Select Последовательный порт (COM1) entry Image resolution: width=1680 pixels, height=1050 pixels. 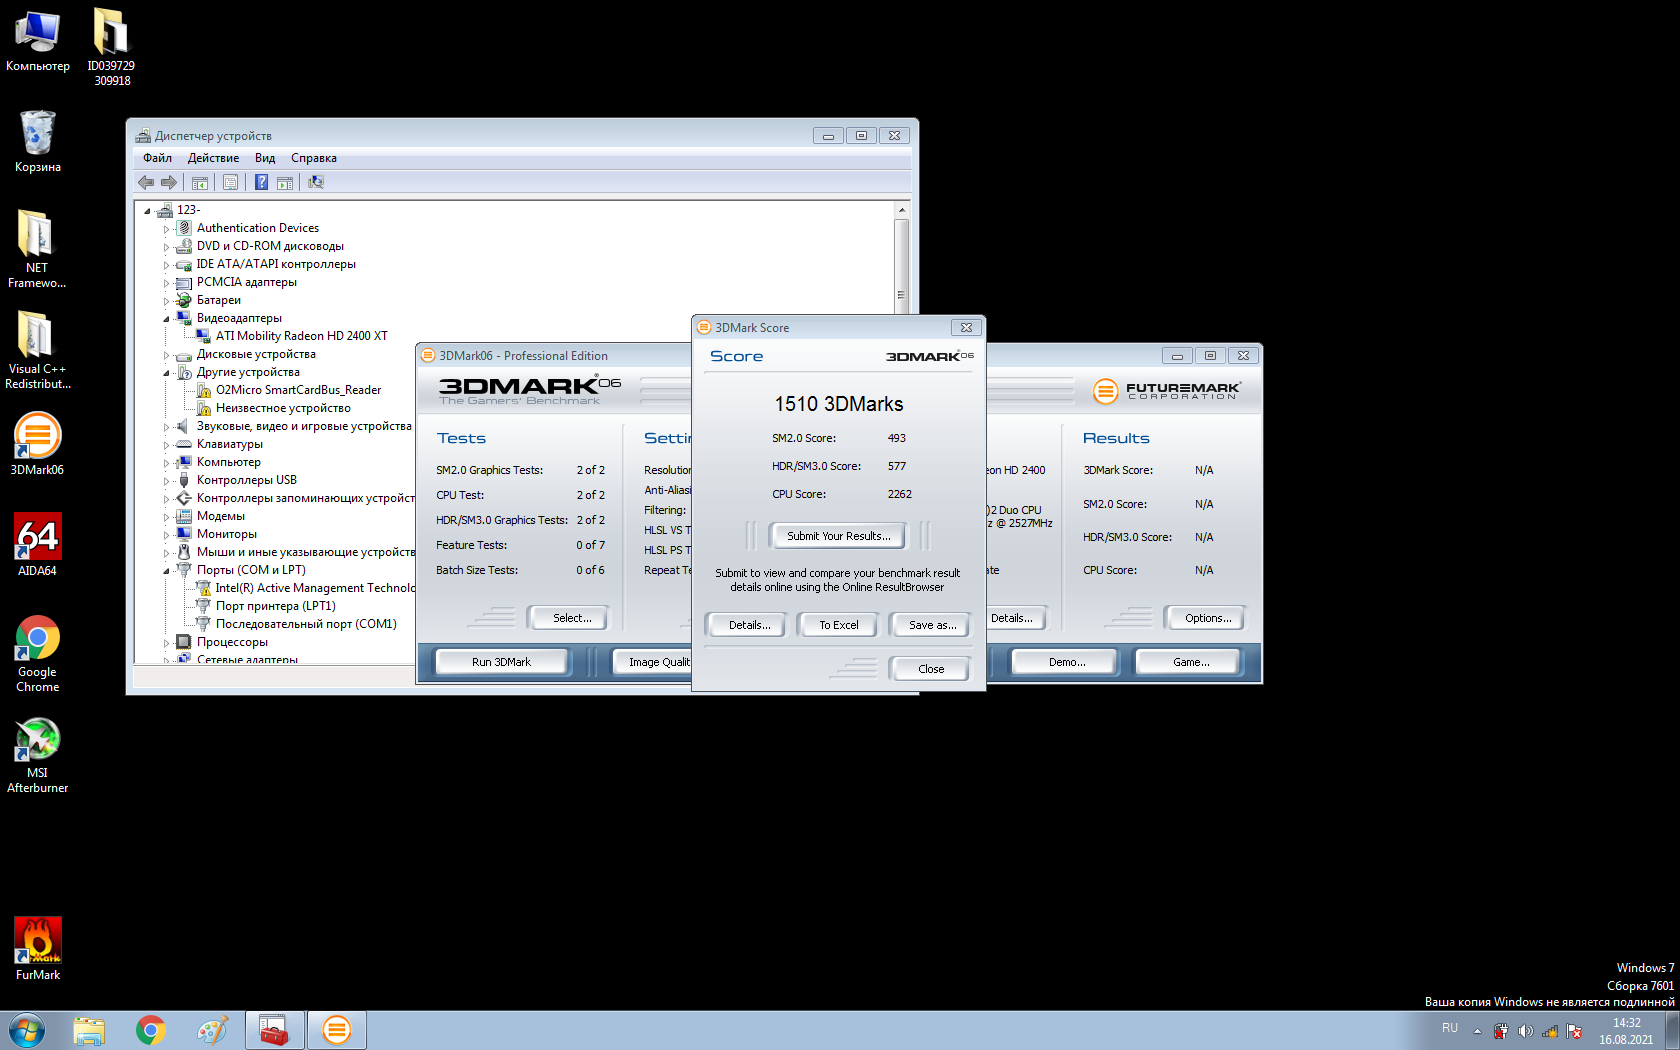tap(306, 624)
